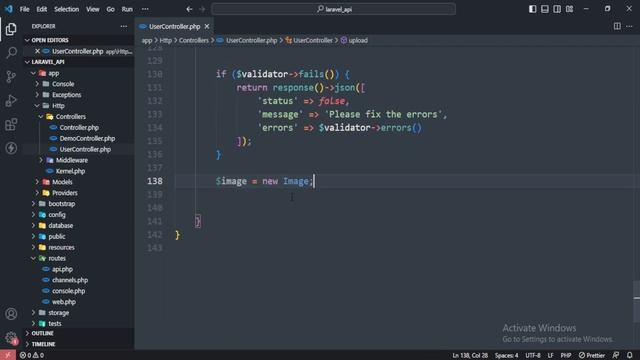Open the VS Code application logo menu
Viewport: 640px width, 360px height.
tap(9, 9)
